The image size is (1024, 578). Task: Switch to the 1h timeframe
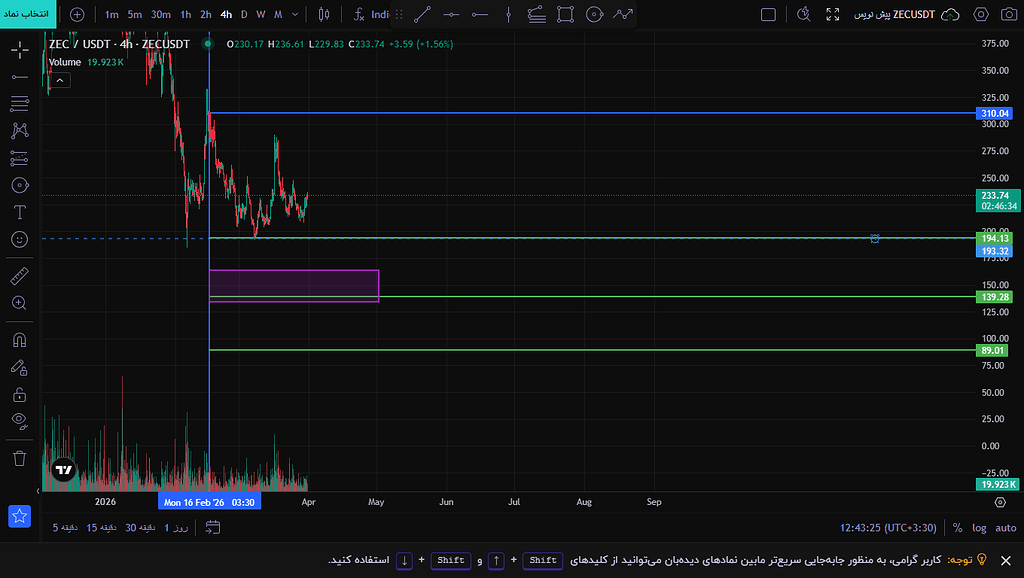(186, 14)
